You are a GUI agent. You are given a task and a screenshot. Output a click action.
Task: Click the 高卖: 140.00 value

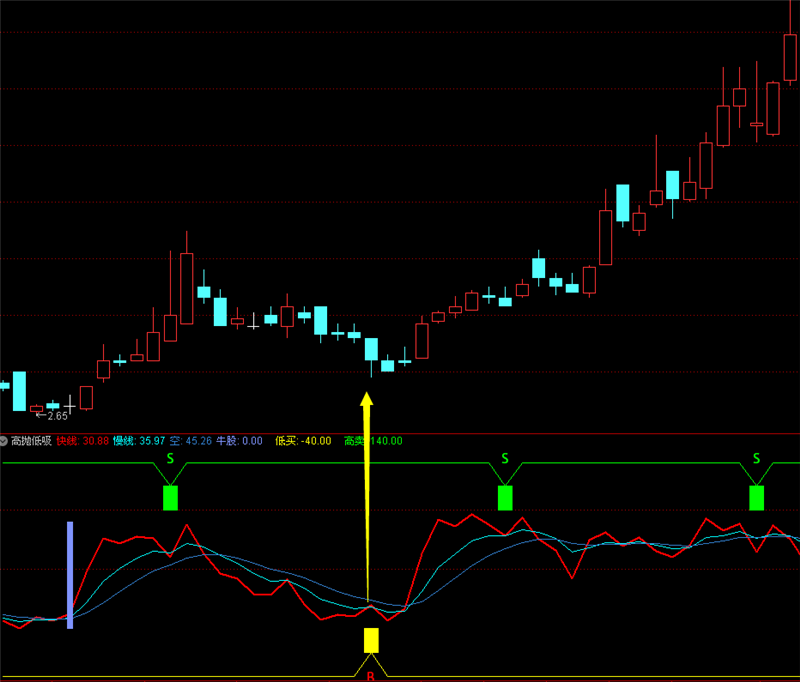tap(373, 441)
